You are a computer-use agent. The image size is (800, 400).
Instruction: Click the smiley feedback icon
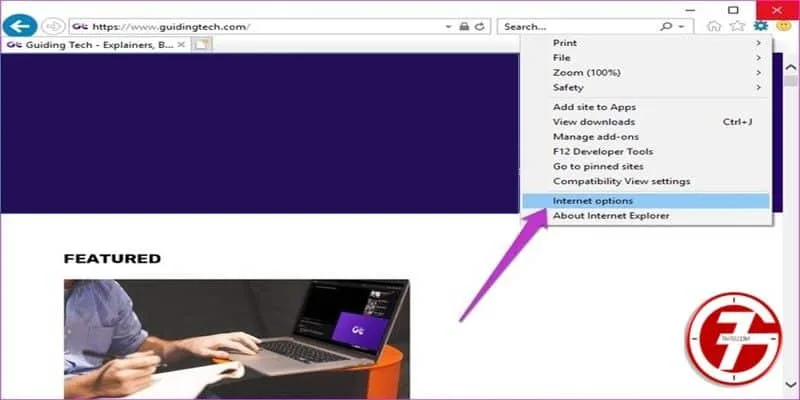pyautogui.click(x=784, y=26)
